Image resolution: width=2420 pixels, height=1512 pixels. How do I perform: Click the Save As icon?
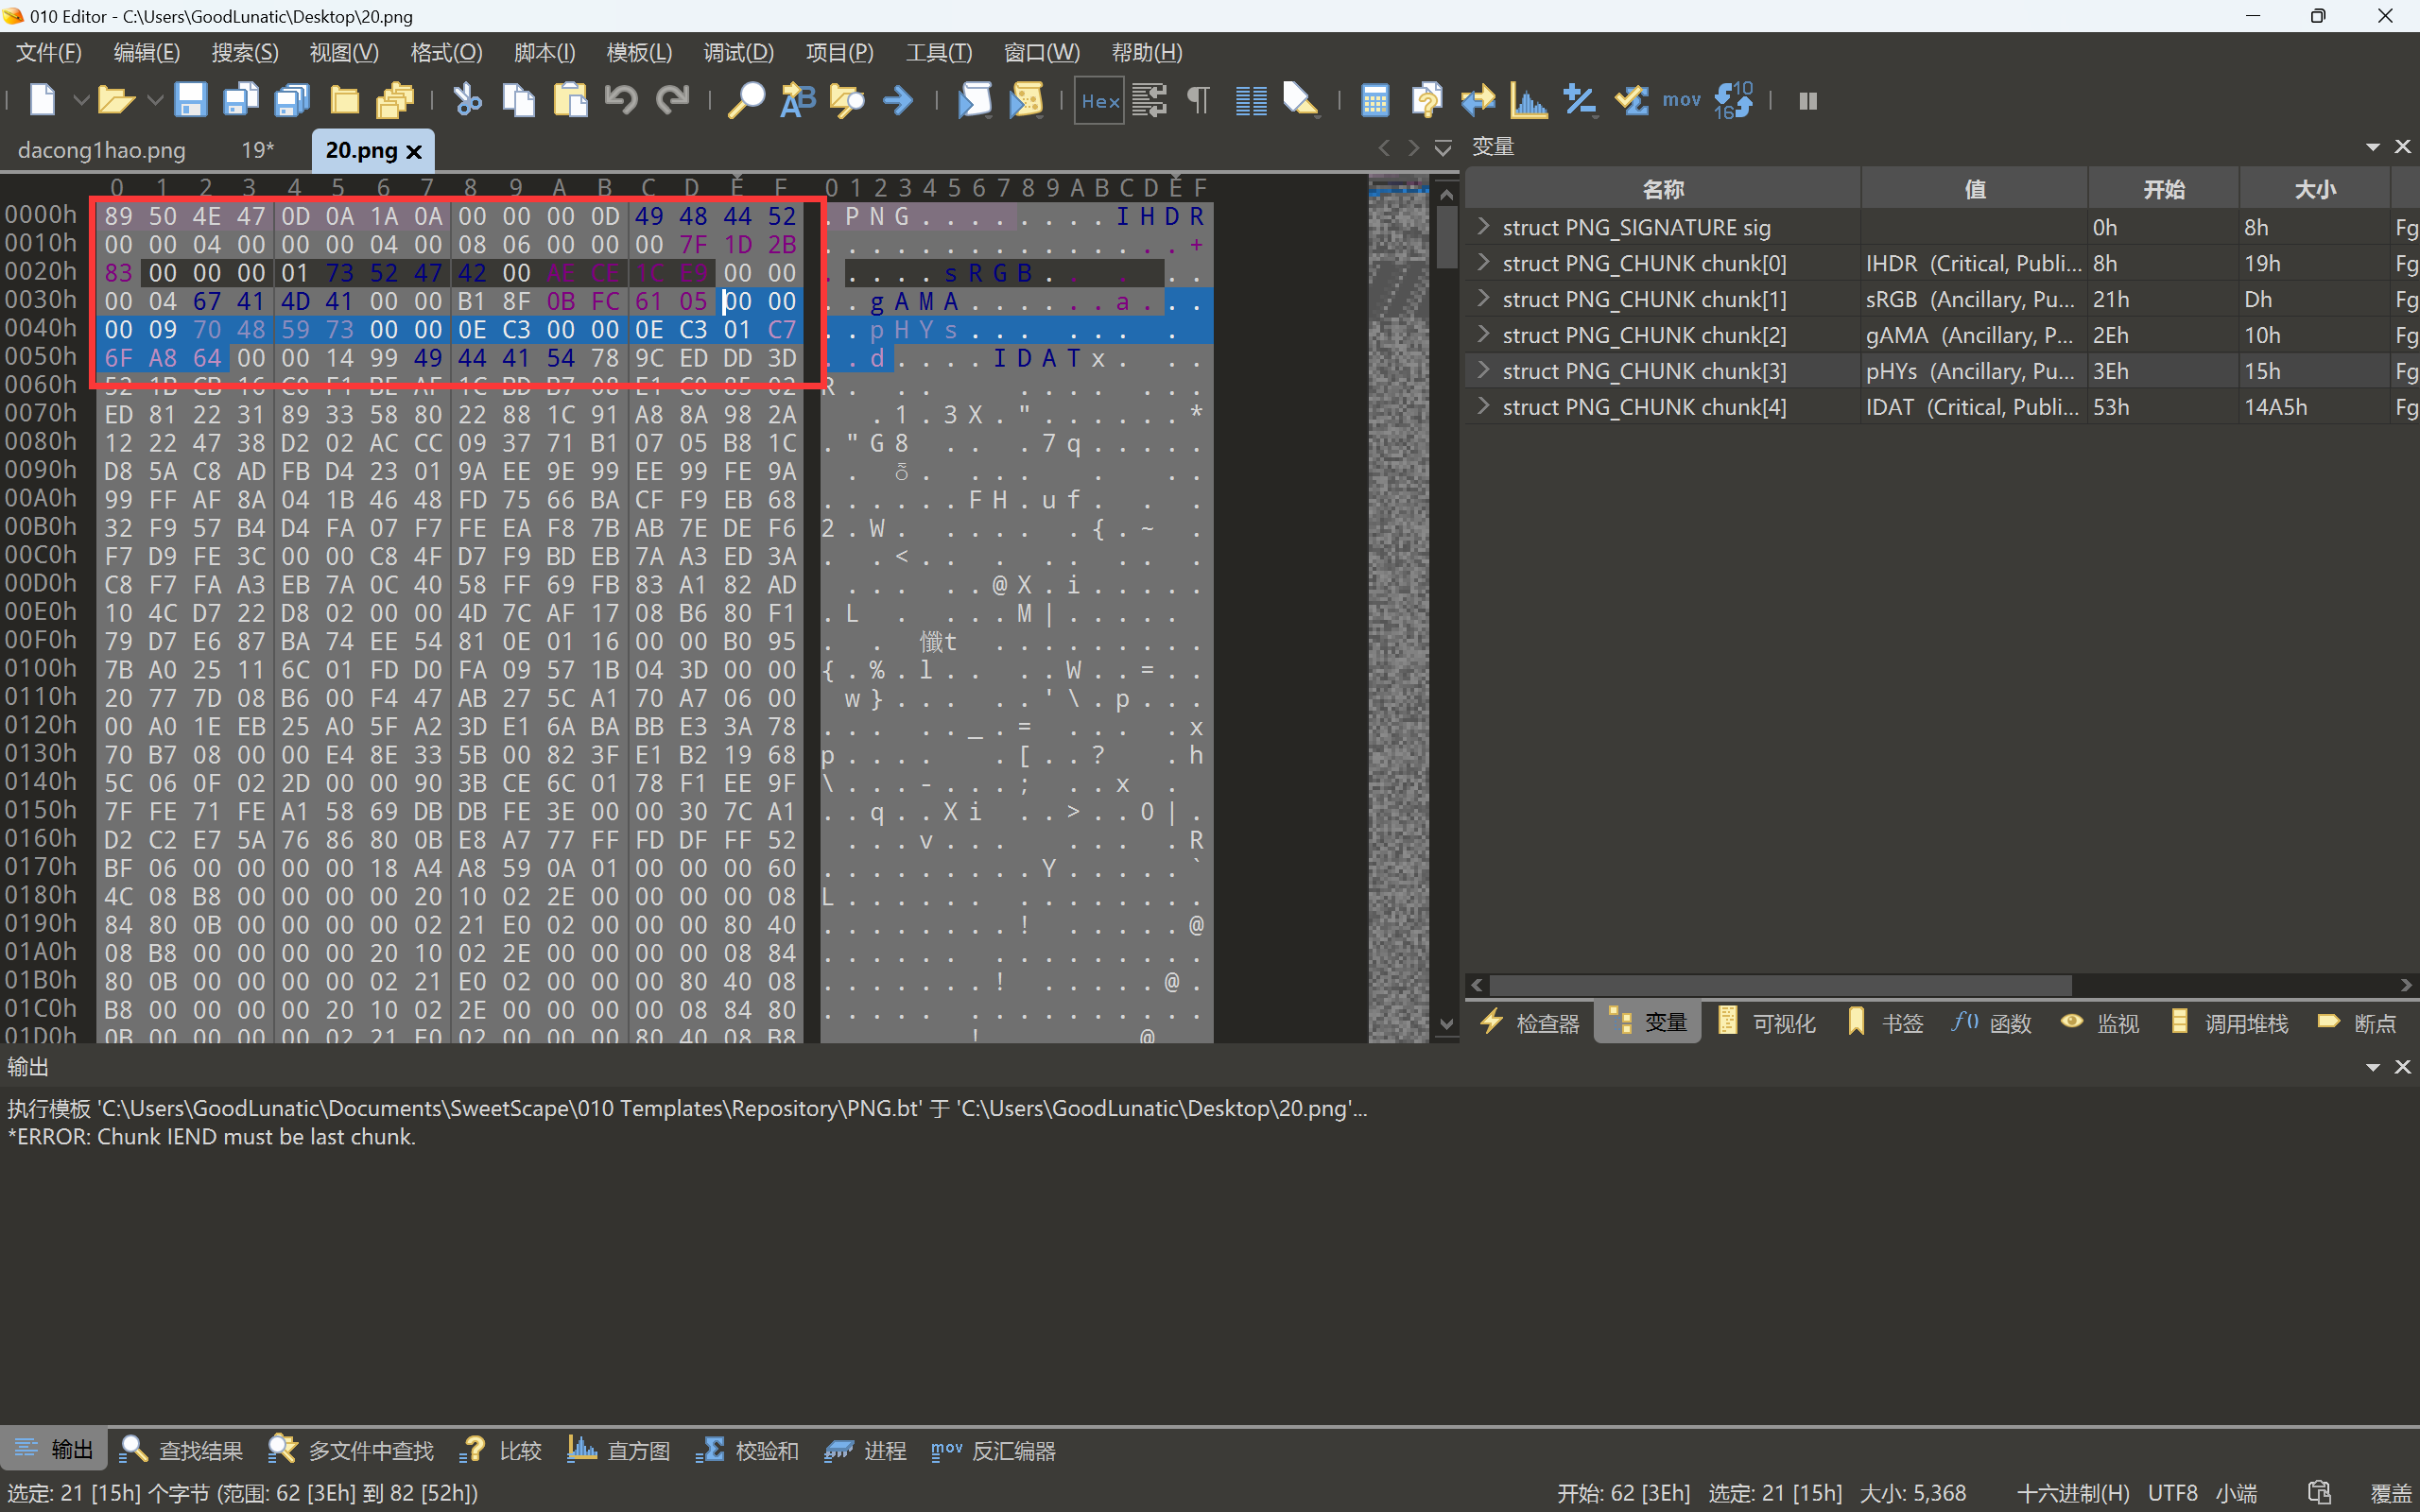pyautogui.click(x=241, y=100)
